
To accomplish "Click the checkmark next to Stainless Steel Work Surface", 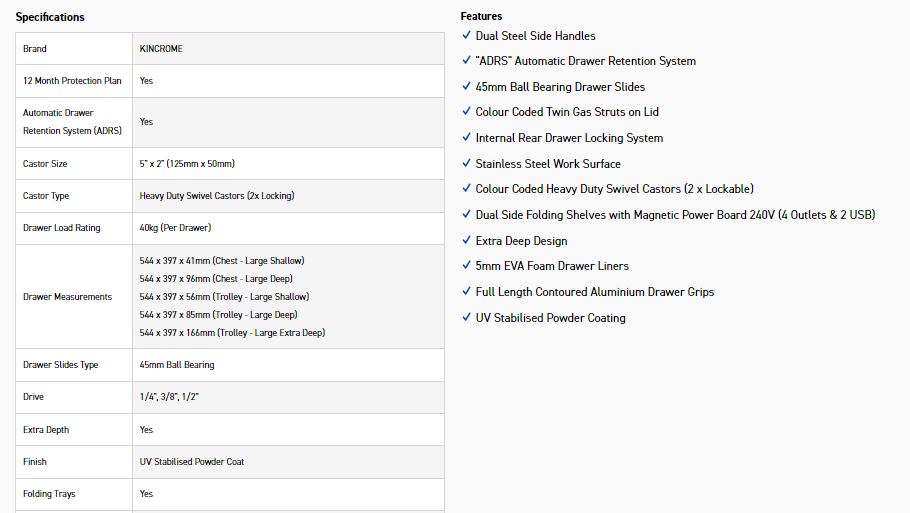I will tap(466, 163).
